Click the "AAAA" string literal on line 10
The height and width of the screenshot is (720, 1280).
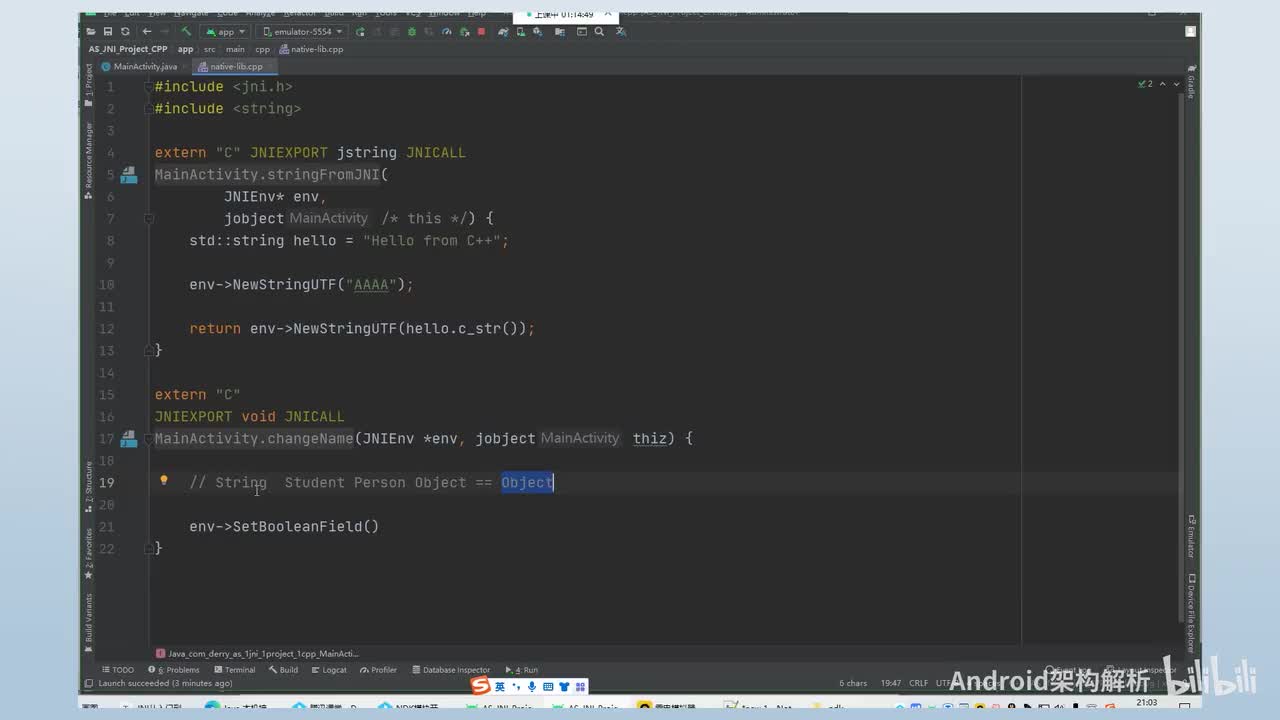(x=371, y=285)
